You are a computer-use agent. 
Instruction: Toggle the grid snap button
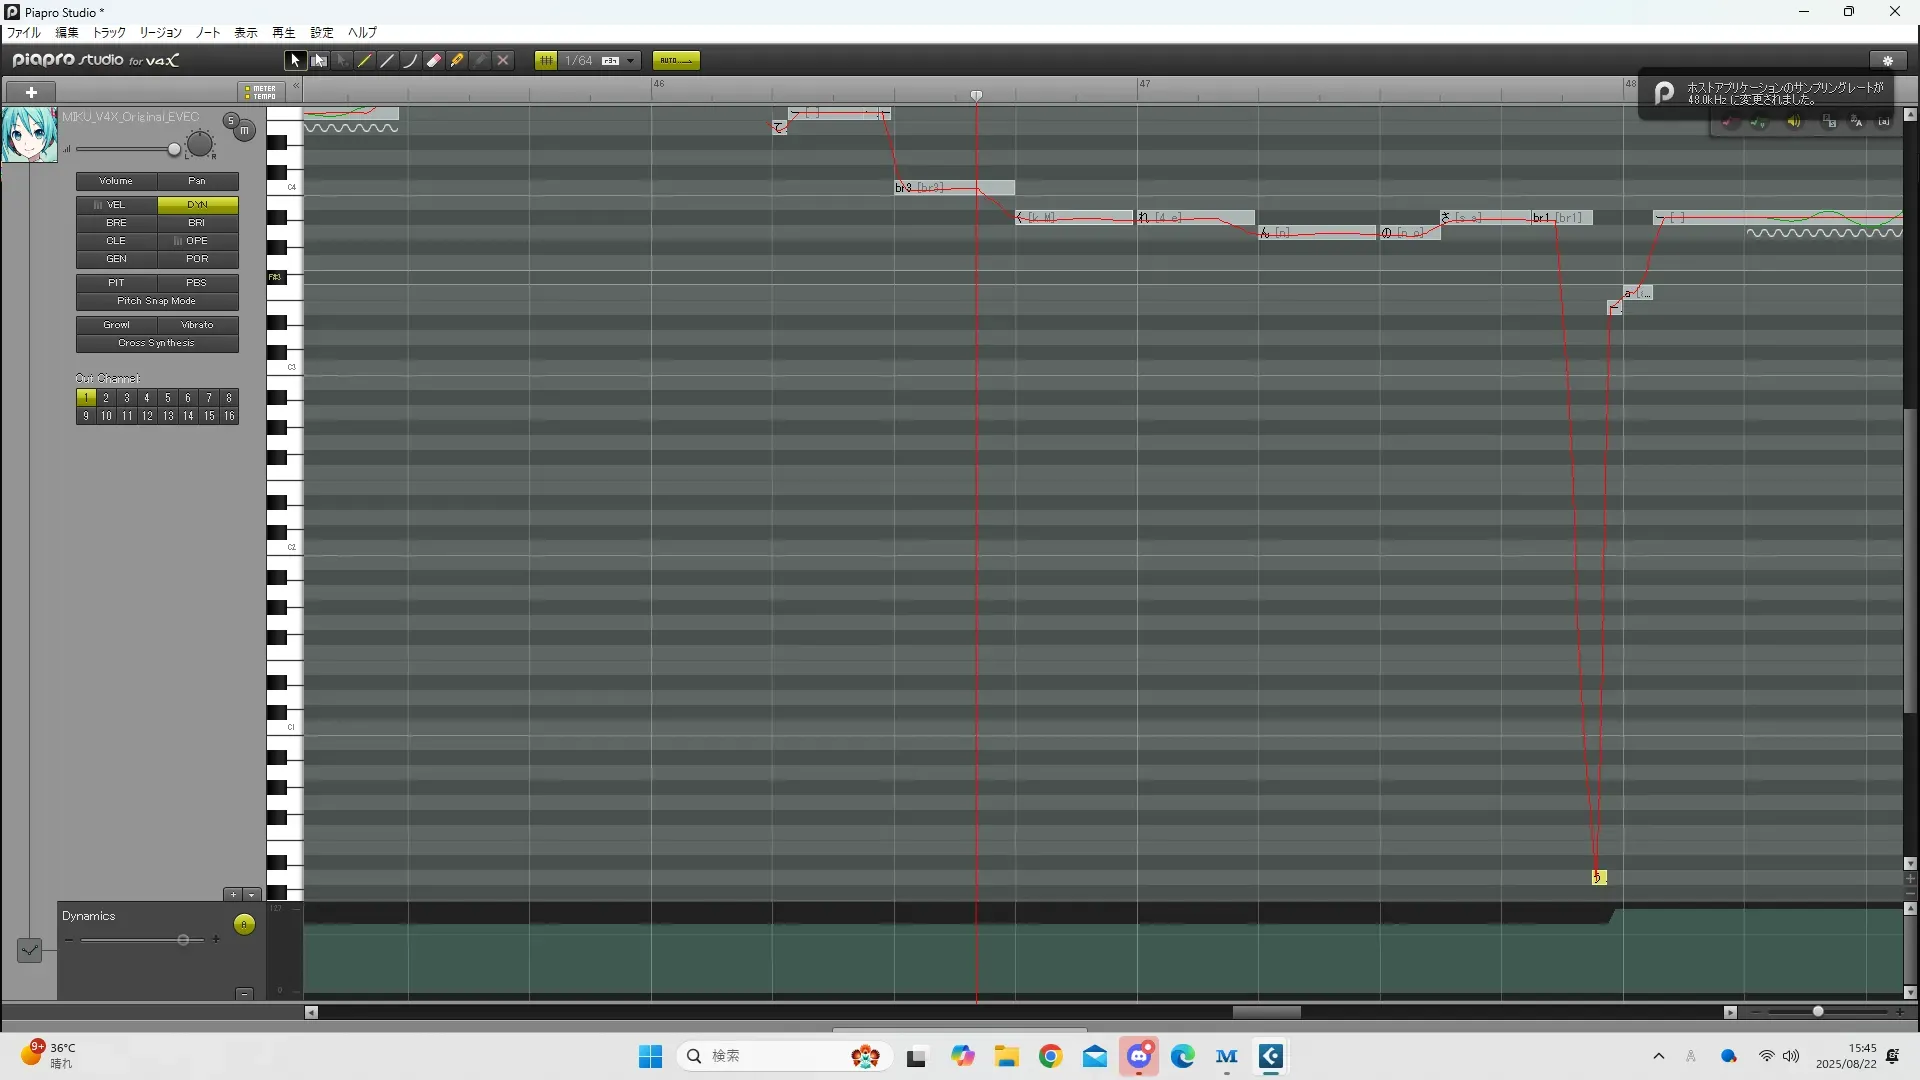point(546,61)
